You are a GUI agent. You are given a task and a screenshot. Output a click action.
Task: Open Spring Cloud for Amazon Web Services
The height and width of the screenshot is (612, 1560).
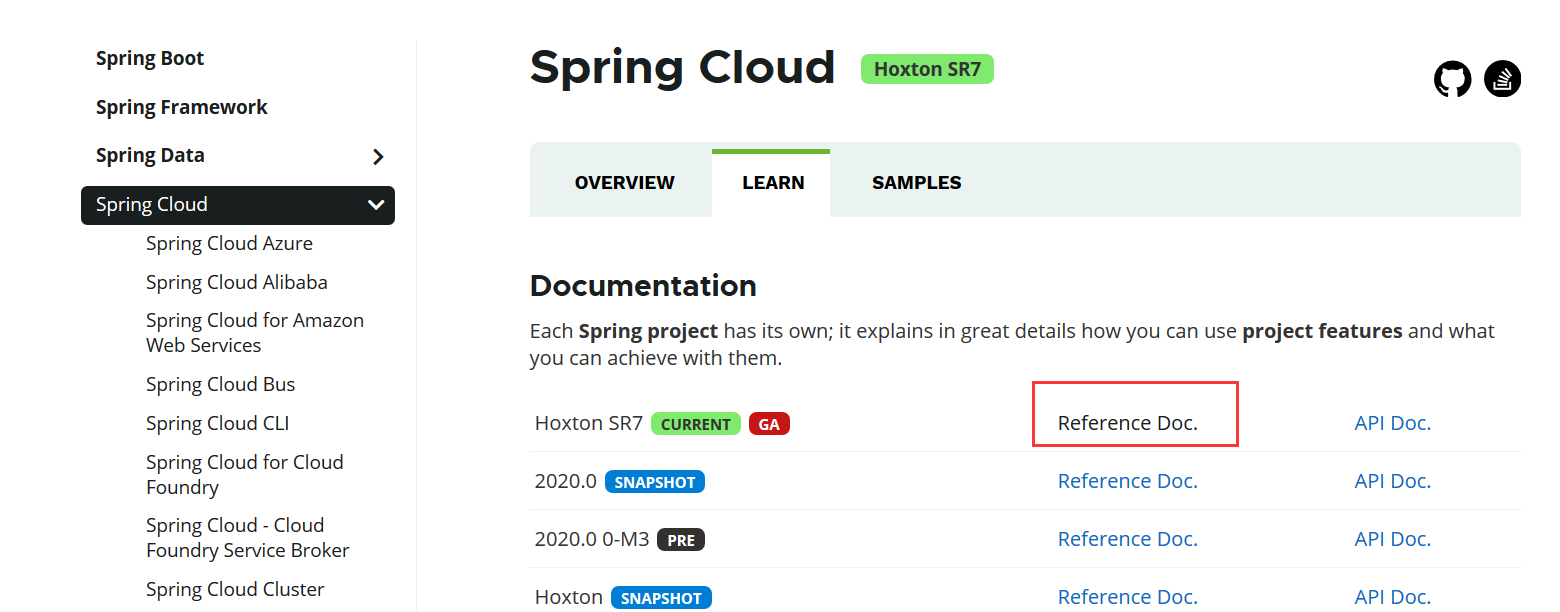pyautogui.click(x=255, y=332)
